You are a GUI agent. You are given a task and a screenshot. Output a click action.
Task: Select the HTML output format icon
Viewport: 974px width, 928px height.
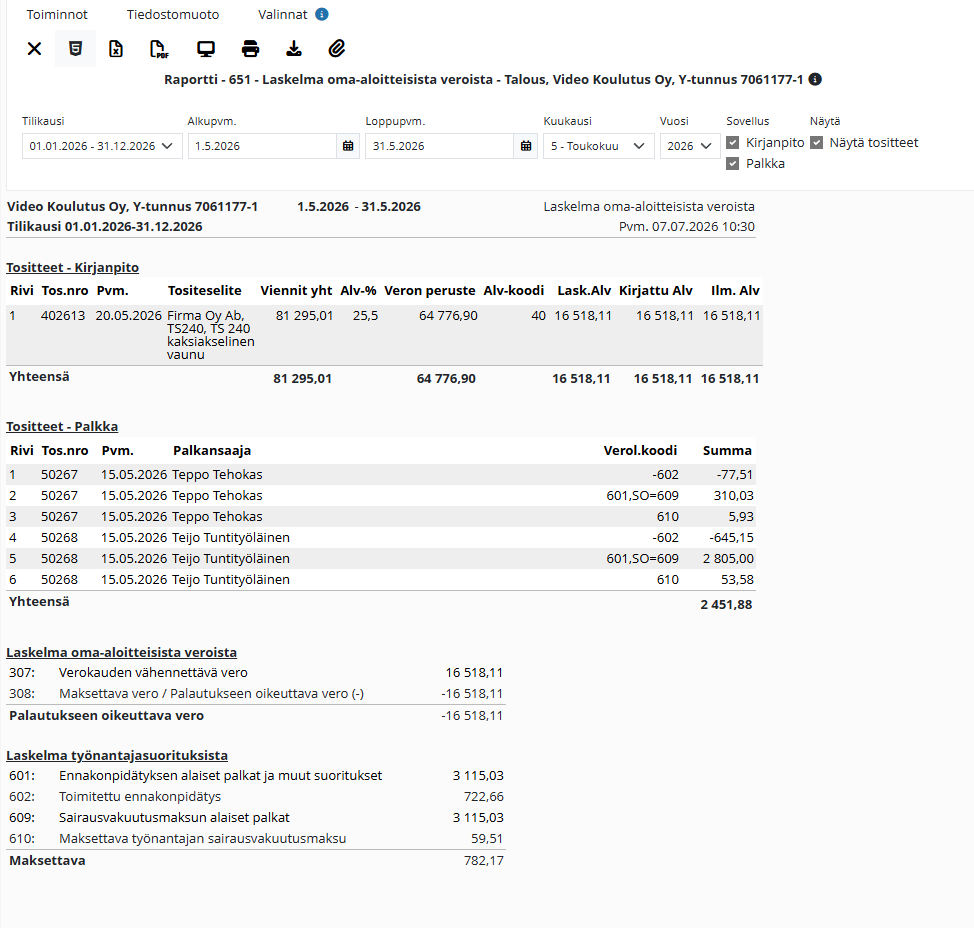pos(75,48)
